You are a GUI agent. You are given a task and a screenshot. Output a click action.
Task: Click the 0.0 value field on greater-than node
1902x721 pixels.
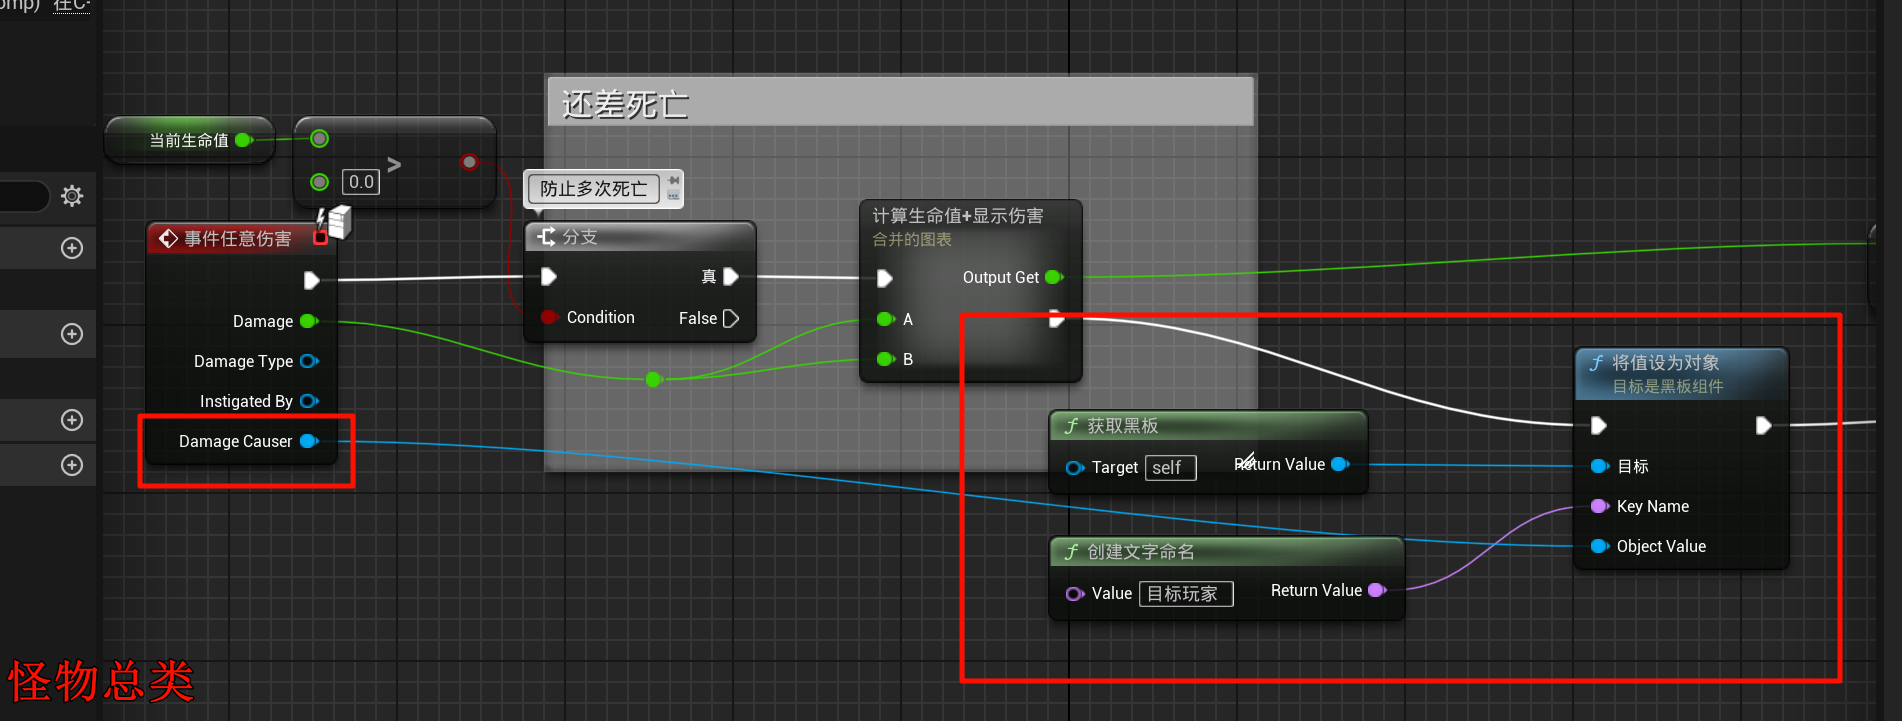[x=361, y=182]
